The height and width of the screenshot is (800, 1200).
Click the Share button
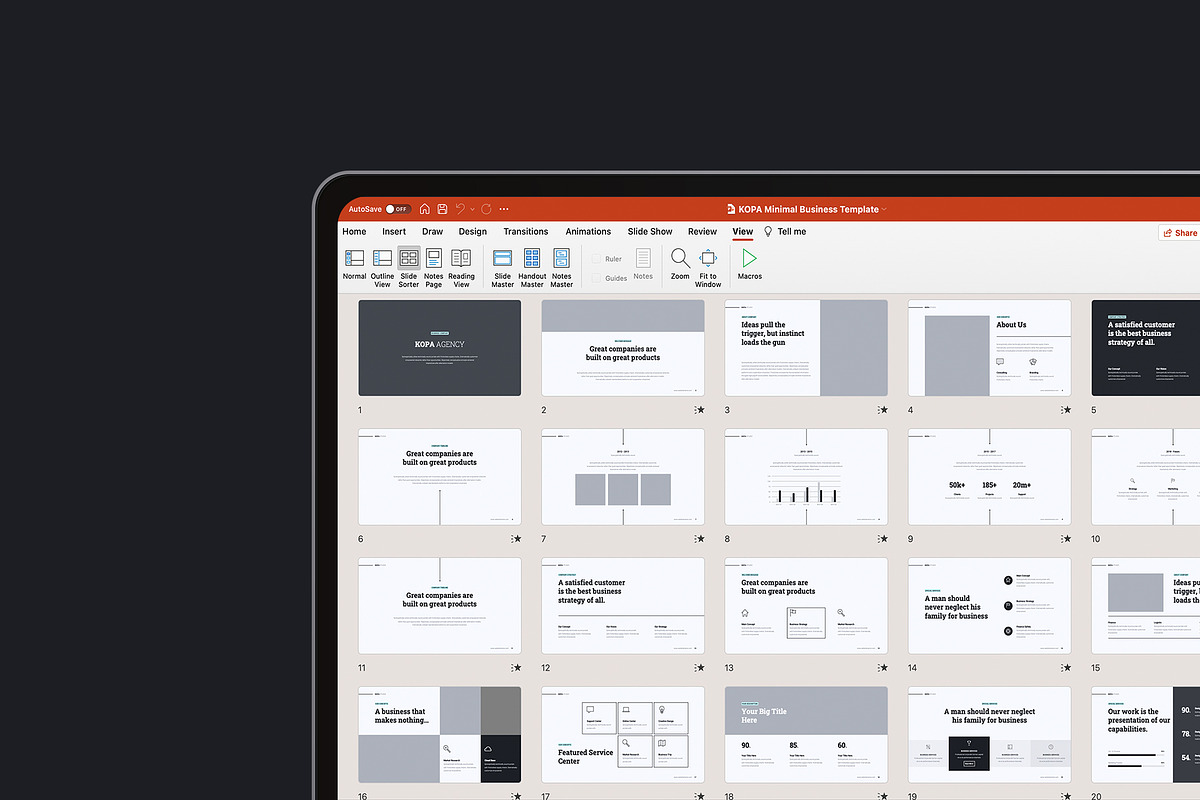point(1180,233)
